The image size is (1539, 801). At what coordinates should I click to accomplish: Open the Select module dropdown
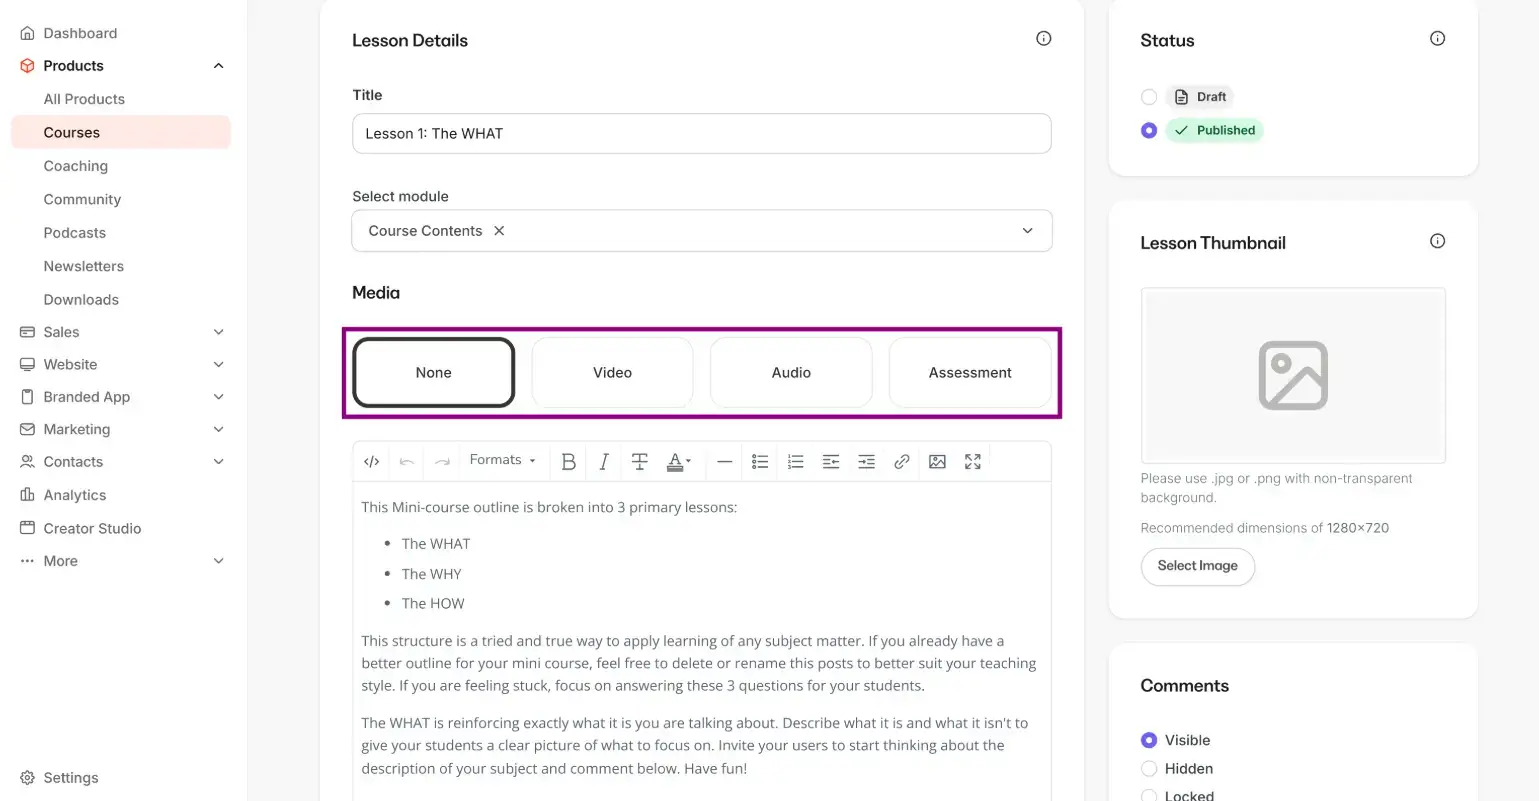click(1027, 230)
